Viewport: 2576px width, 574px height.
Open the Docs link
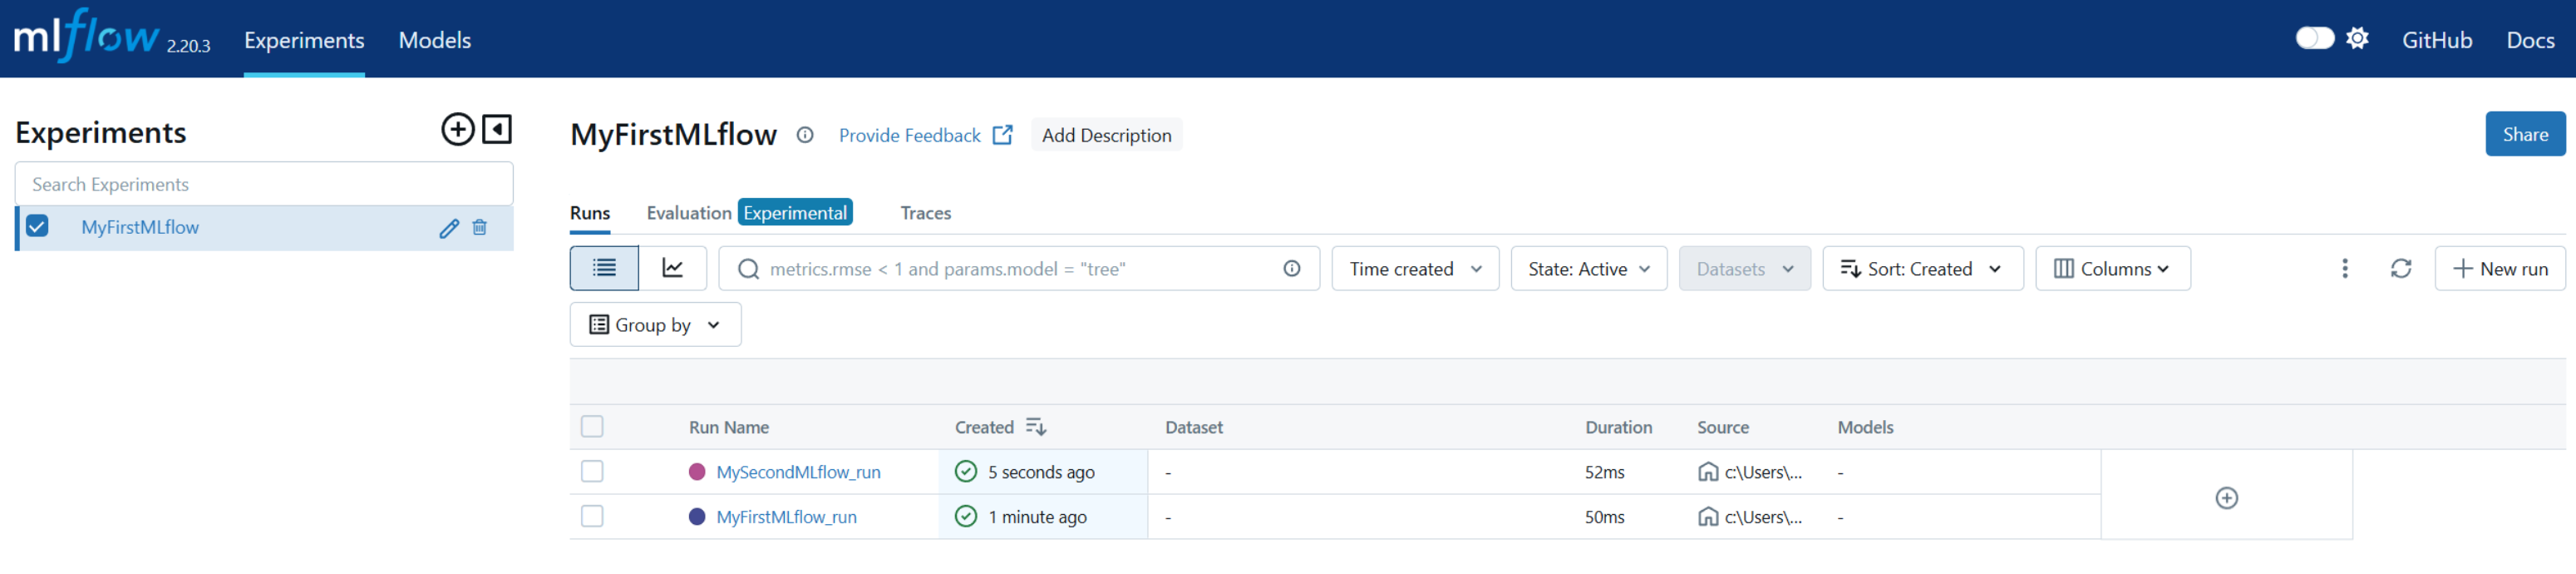point(2530,40)
